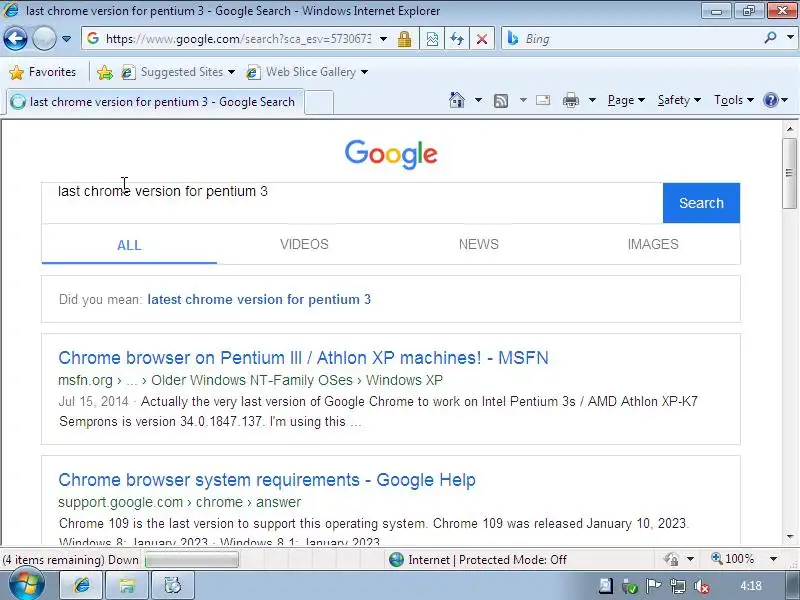The image size is (800, 600).
Task: Click the Google logo
Action: [x=391, y=154]
